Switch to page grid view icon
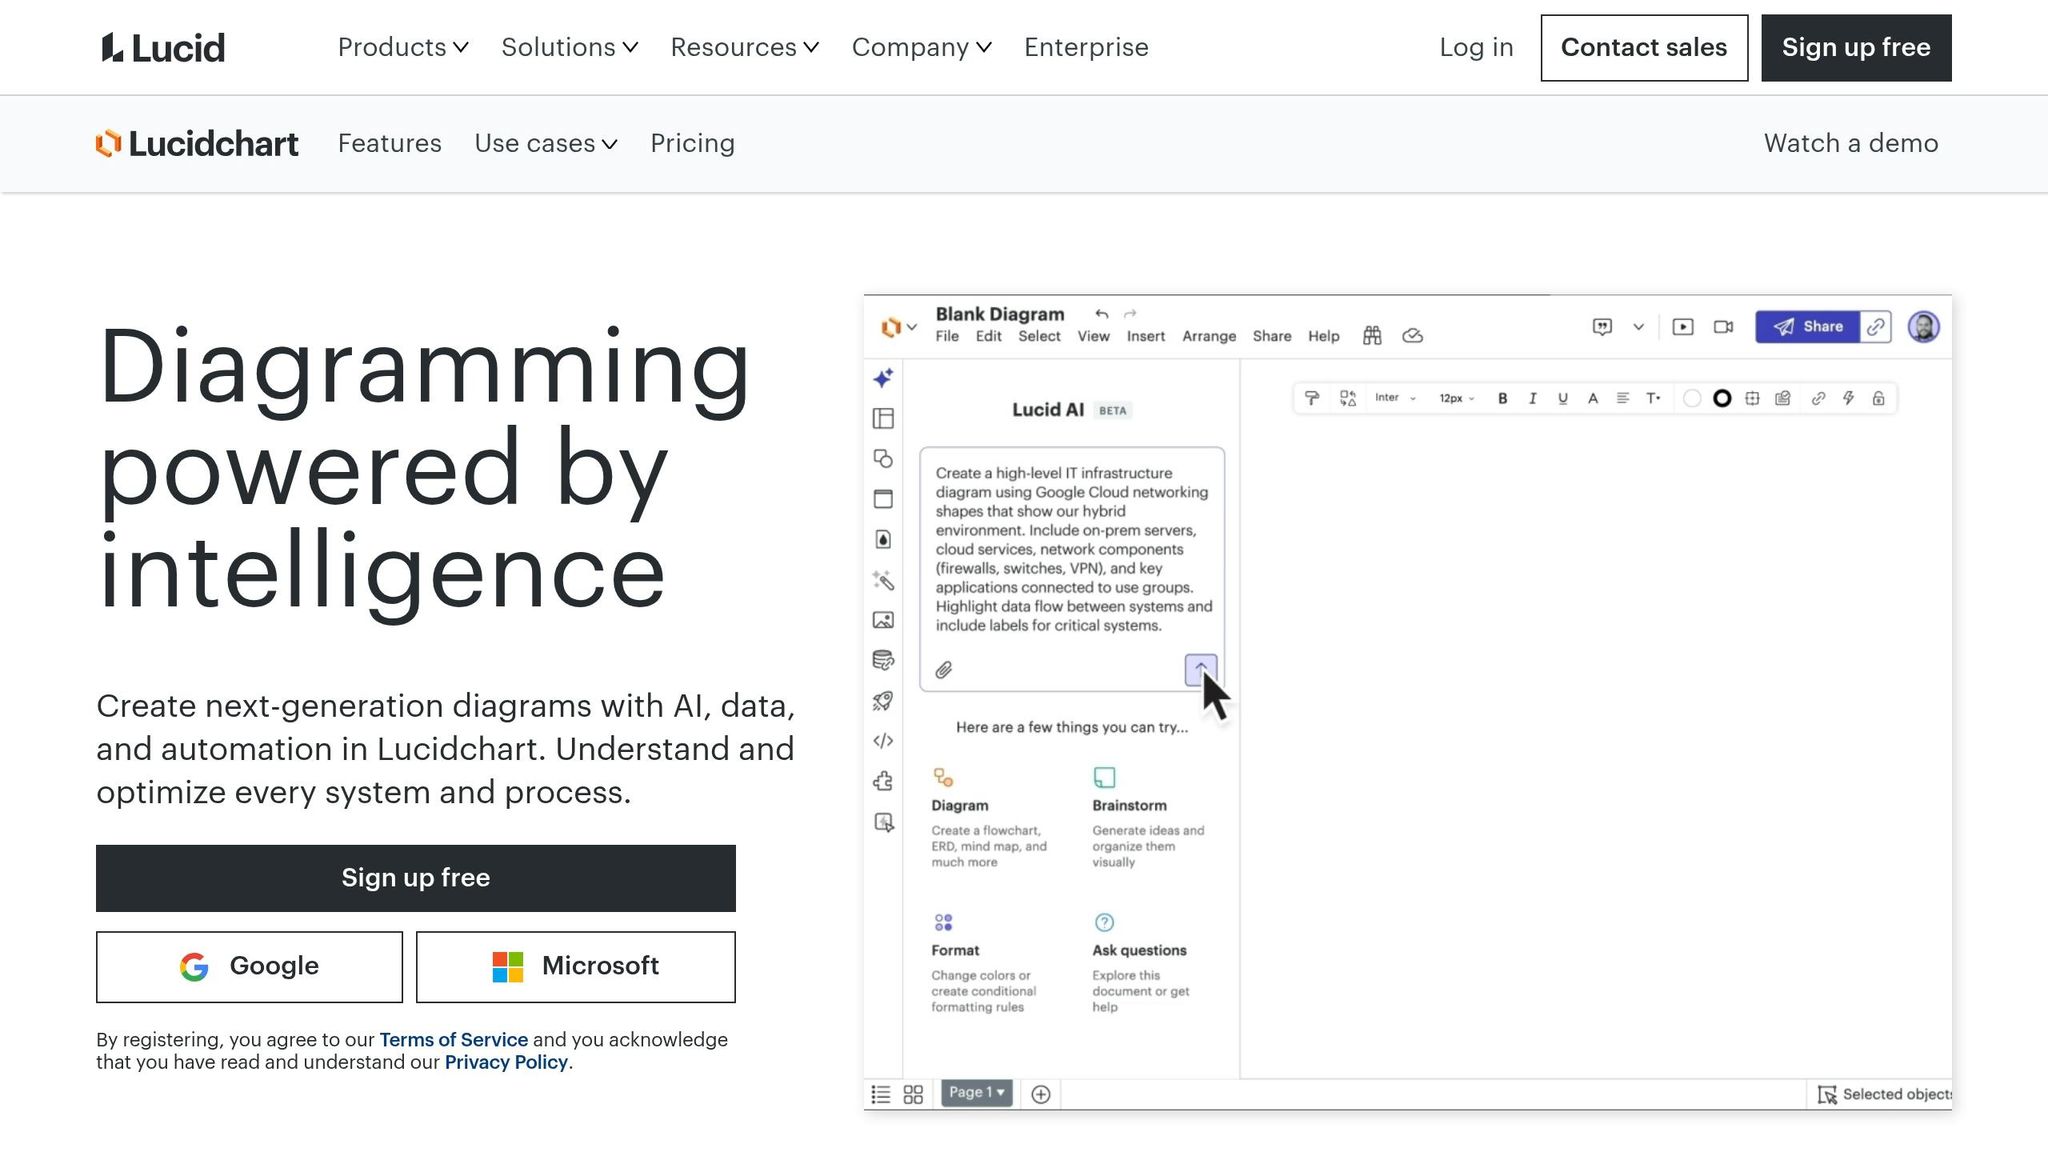Viewport: 2048px width, 1152px height. pos(913,1094)
